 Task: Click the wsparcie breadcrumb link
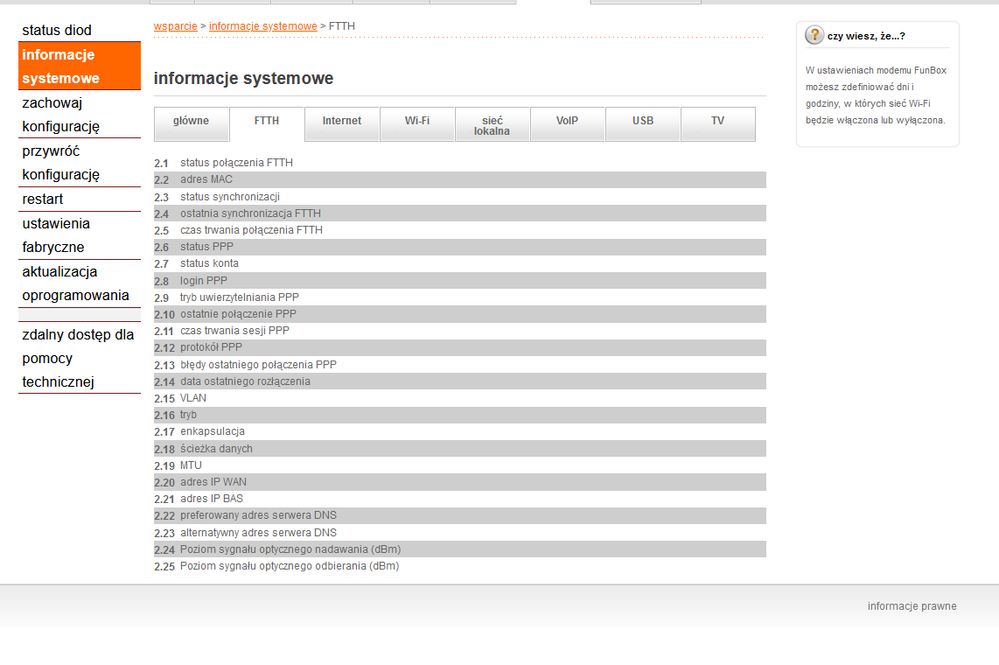175,26
